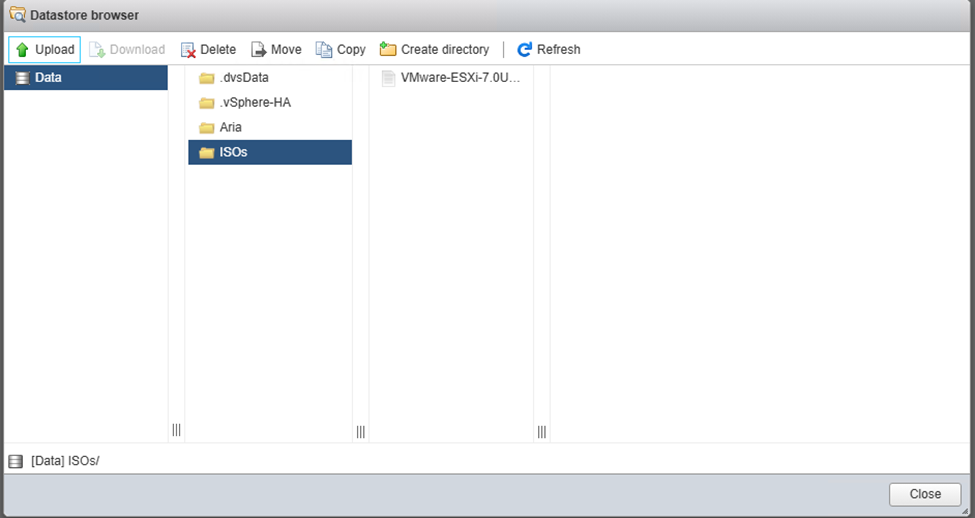This screenshot has width=975, height=518.
Task: Open the .dvsData folder
Action: (x=244, y=78)
